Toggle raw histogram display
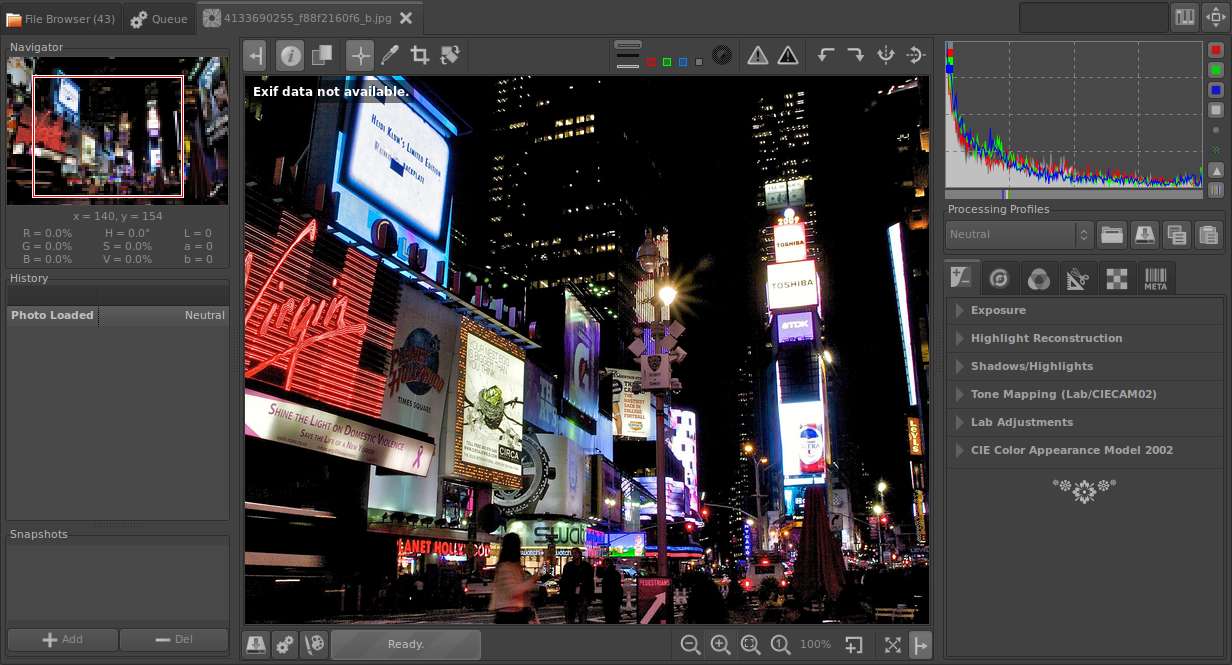Image resolution: width=1232 pixels, height=665 pixels. pos(1216,150)
